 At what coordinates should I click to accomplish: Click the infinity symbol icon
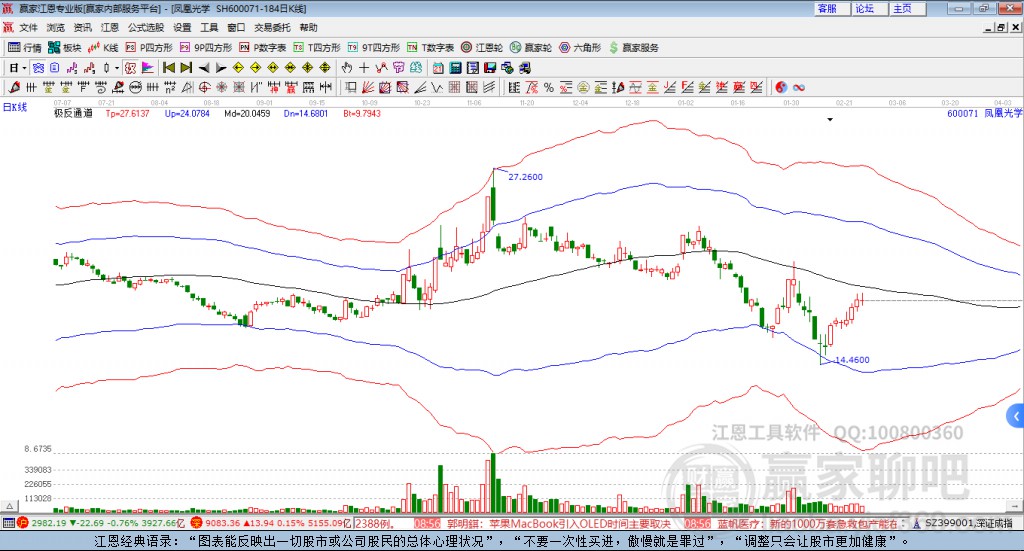pyautogui.click(x=799, y=87)
